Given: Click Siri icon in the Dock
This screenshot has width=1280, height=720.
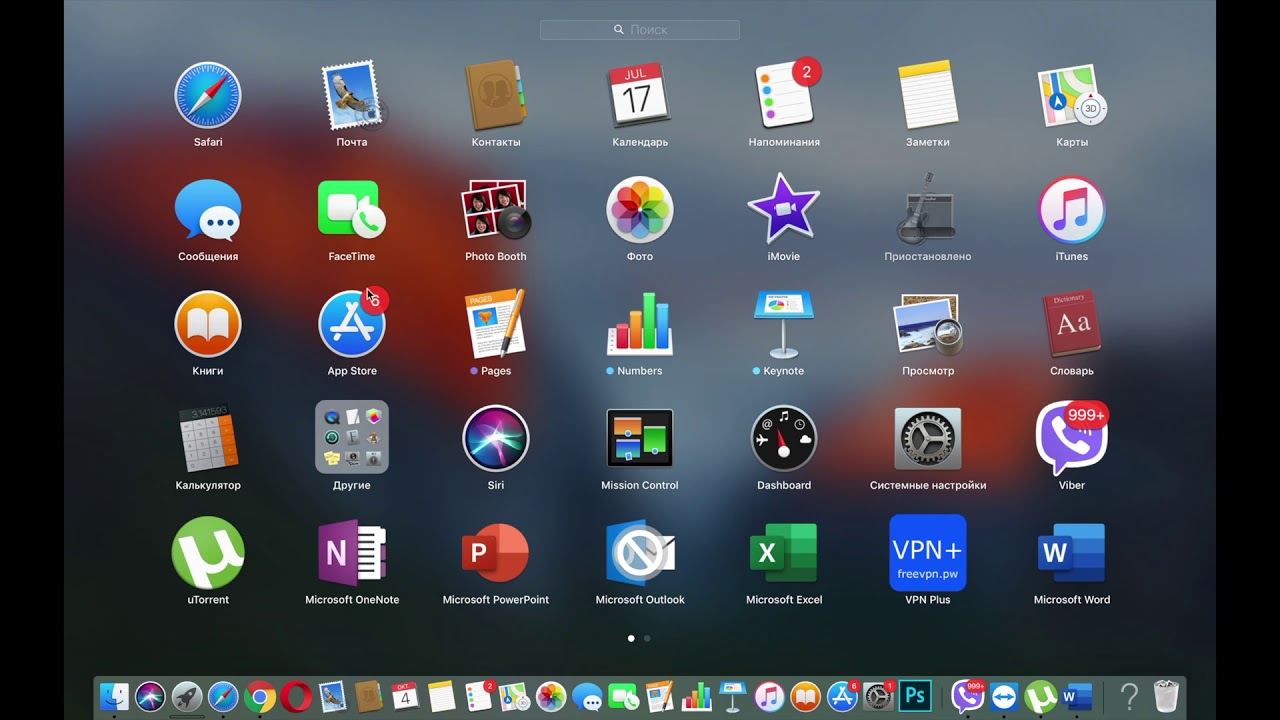Looking at the screenshot, I should point(150,696).
